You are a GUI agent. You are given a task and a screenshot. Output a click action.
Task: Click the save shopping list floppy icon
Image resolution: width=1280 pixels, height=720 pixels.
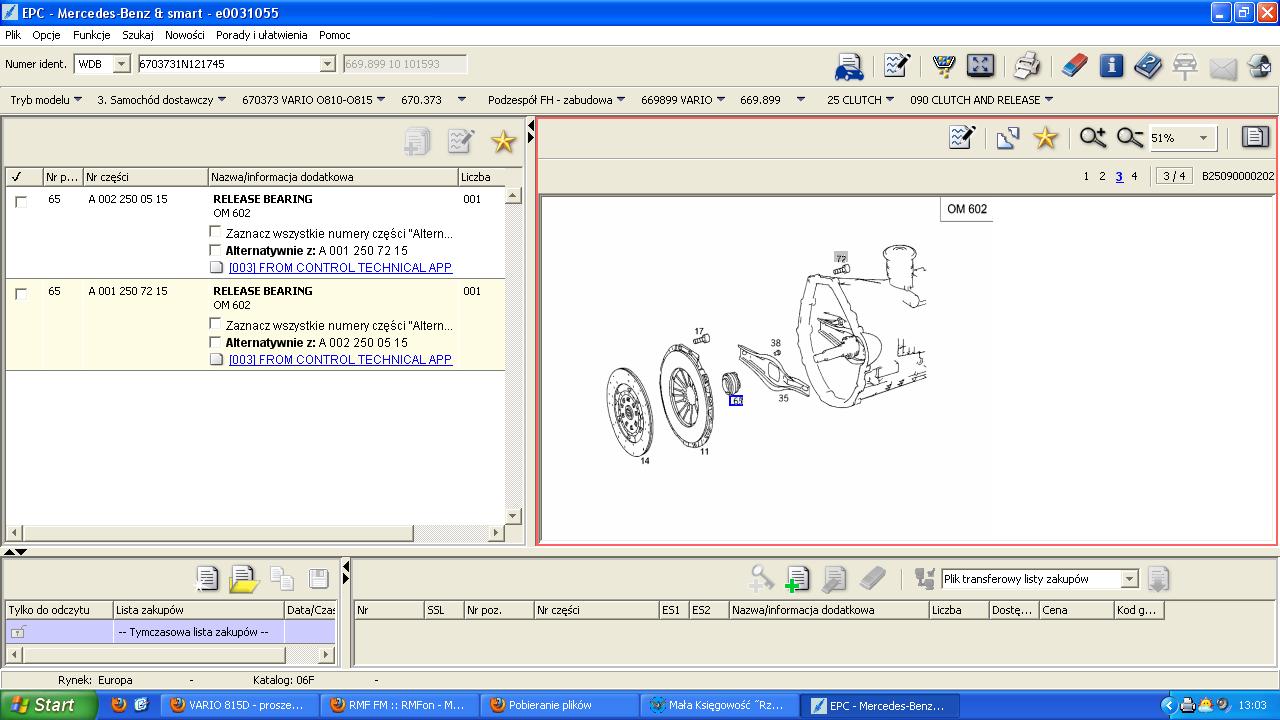318,578
